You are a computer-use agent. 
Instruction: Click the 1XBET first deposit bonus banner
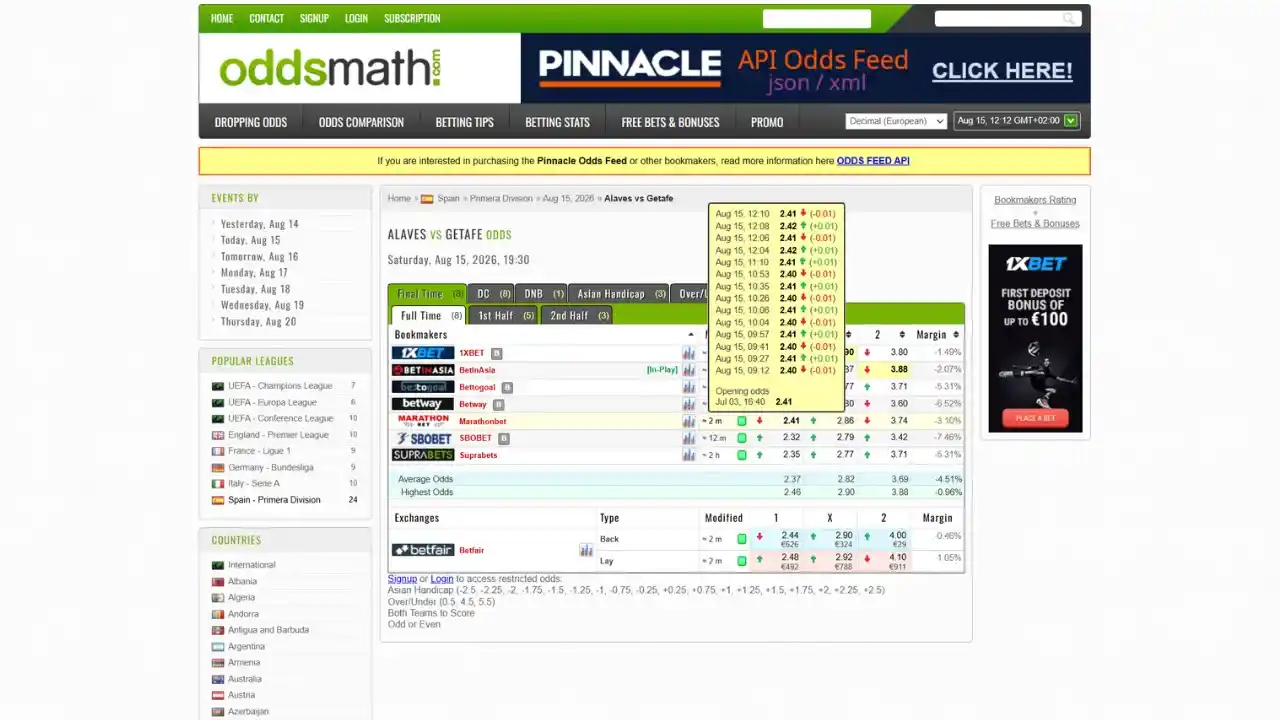point(1035,339)
